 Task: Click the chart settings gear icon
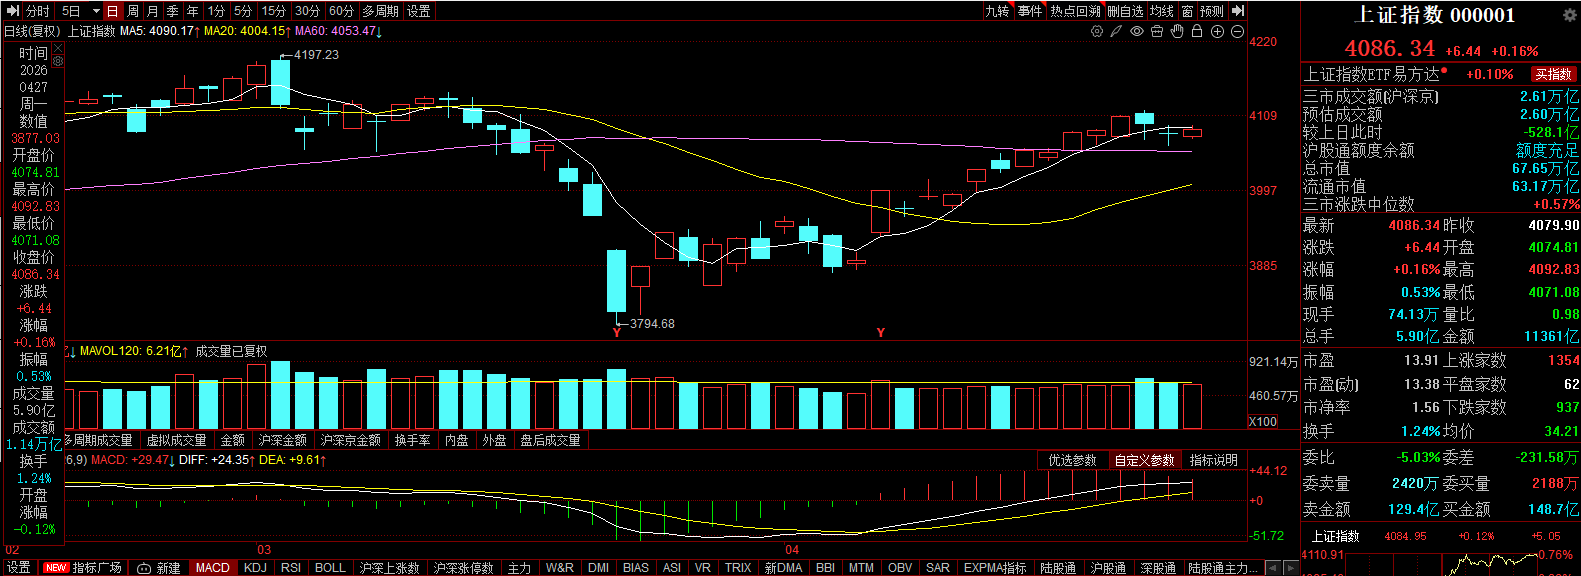coord(1097,31)
